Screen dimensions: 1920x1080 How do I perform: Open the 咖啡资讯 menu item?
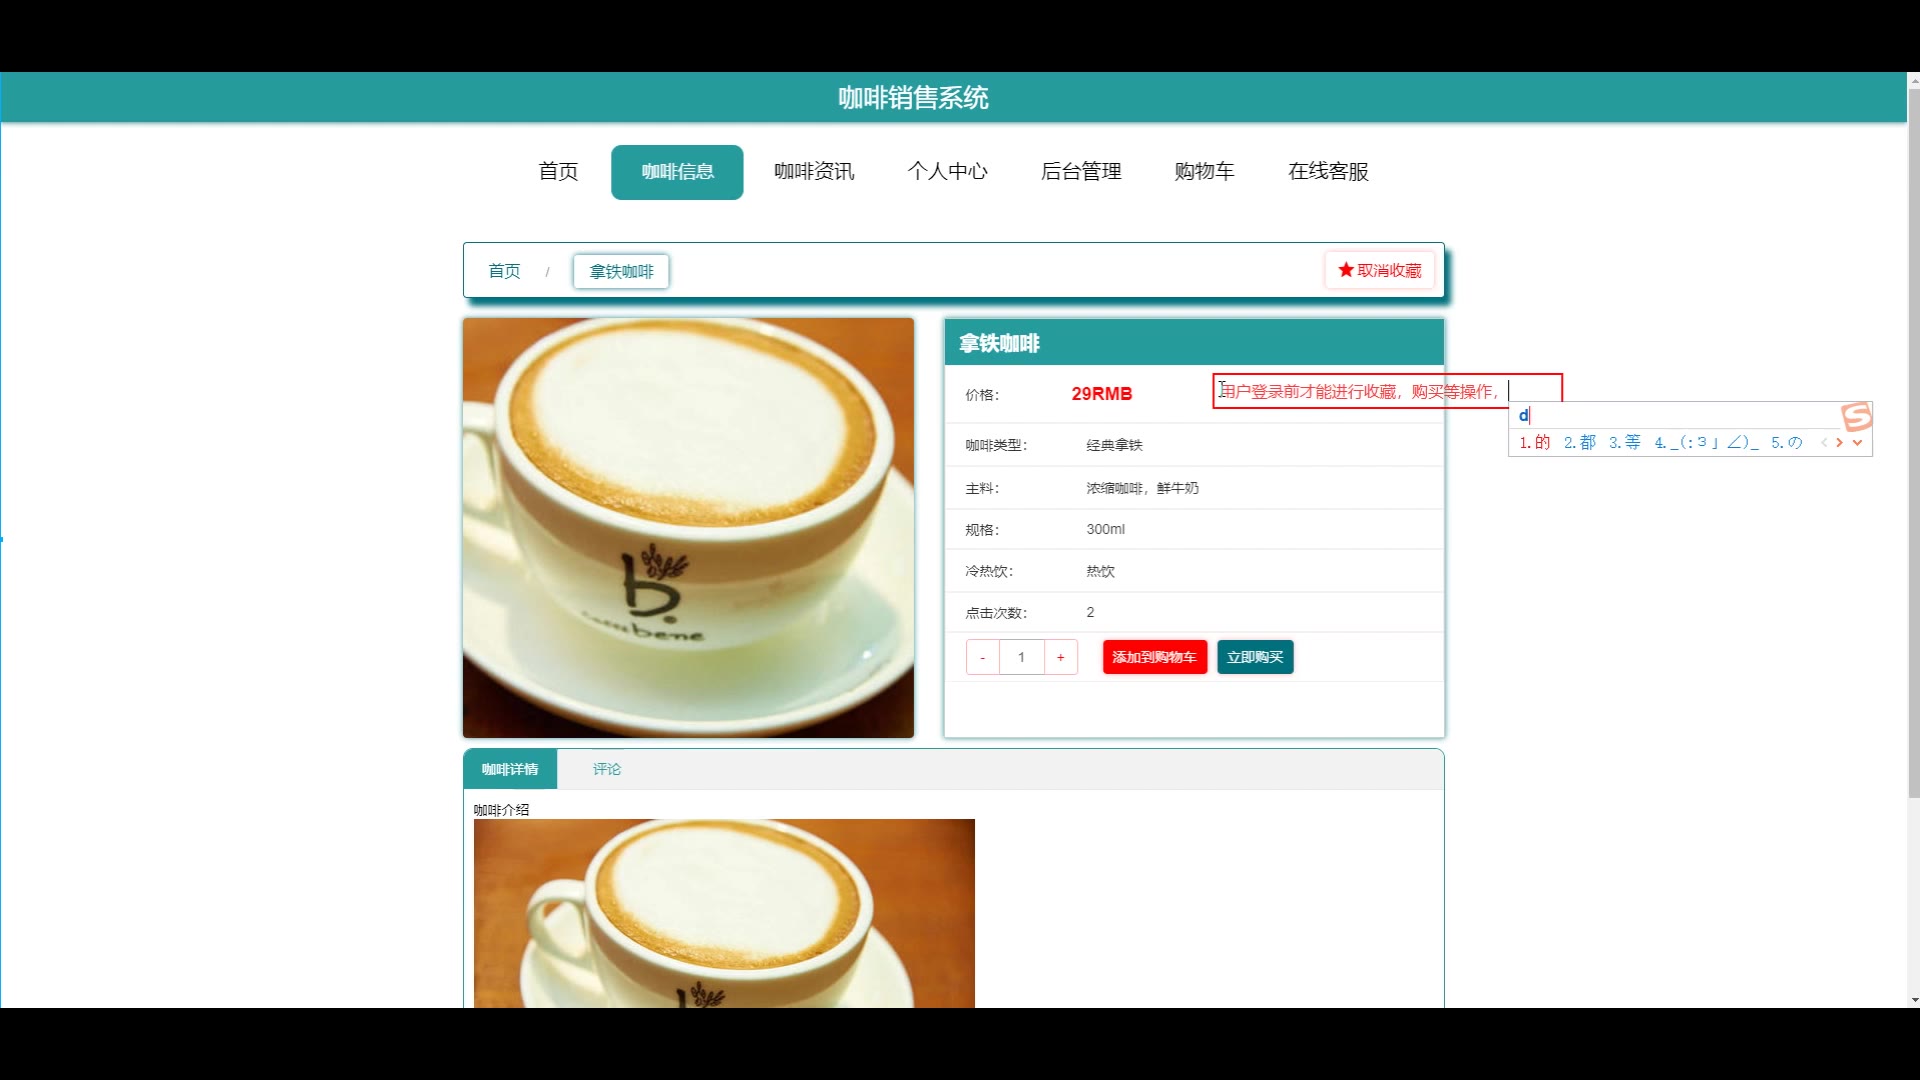[814, 171]
